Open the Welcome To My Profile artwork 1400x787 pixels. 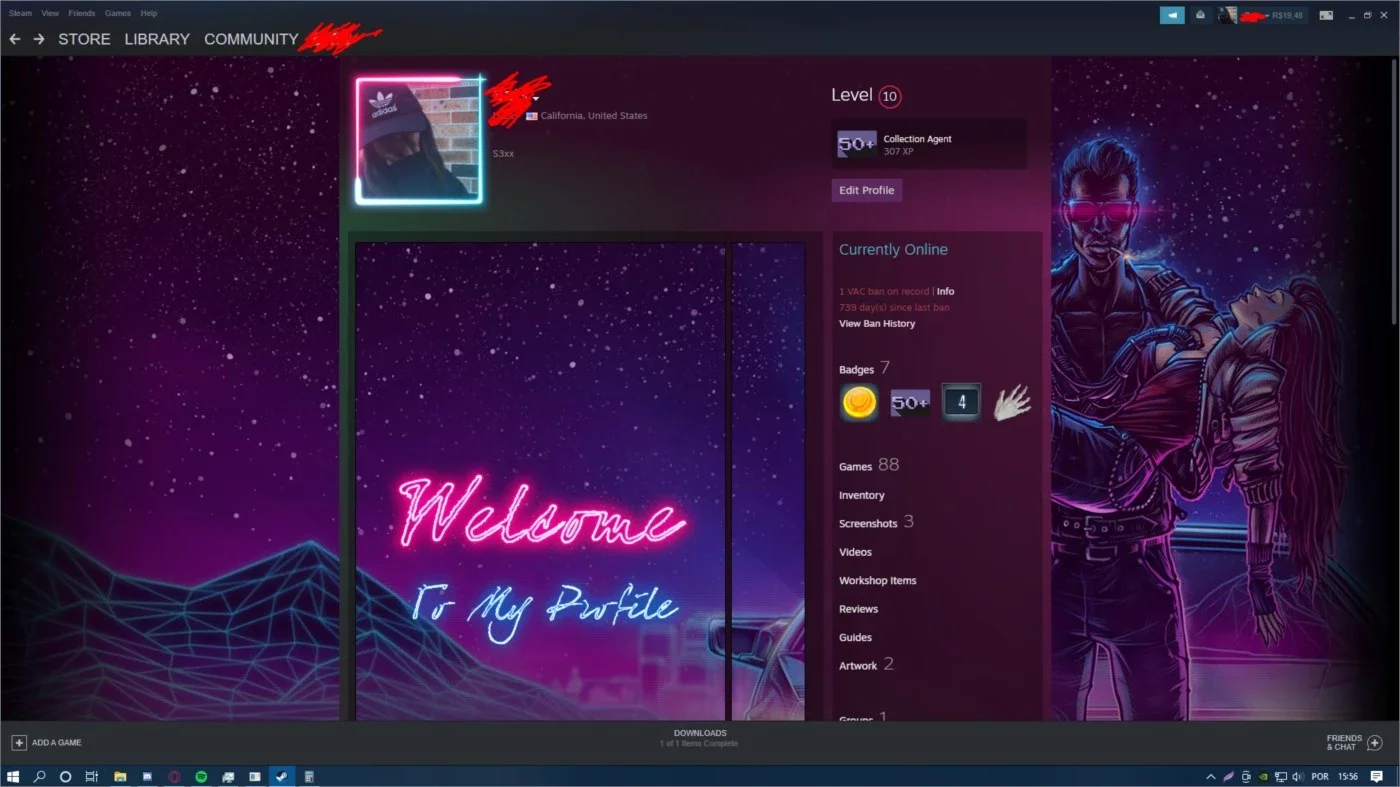[x=541, y=481]
